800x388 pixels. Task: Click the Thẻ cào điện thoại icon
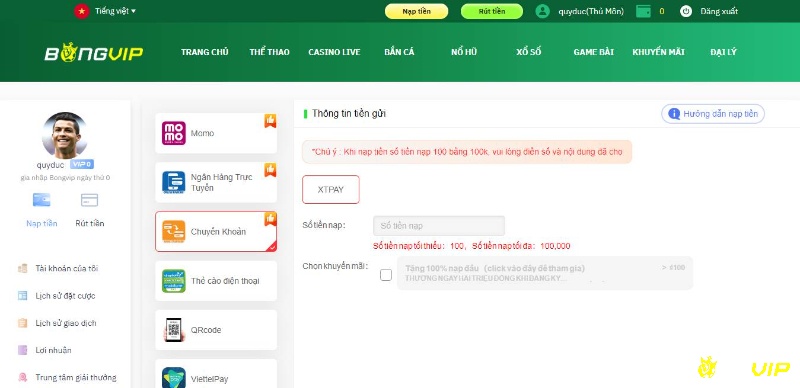[173, 281]
